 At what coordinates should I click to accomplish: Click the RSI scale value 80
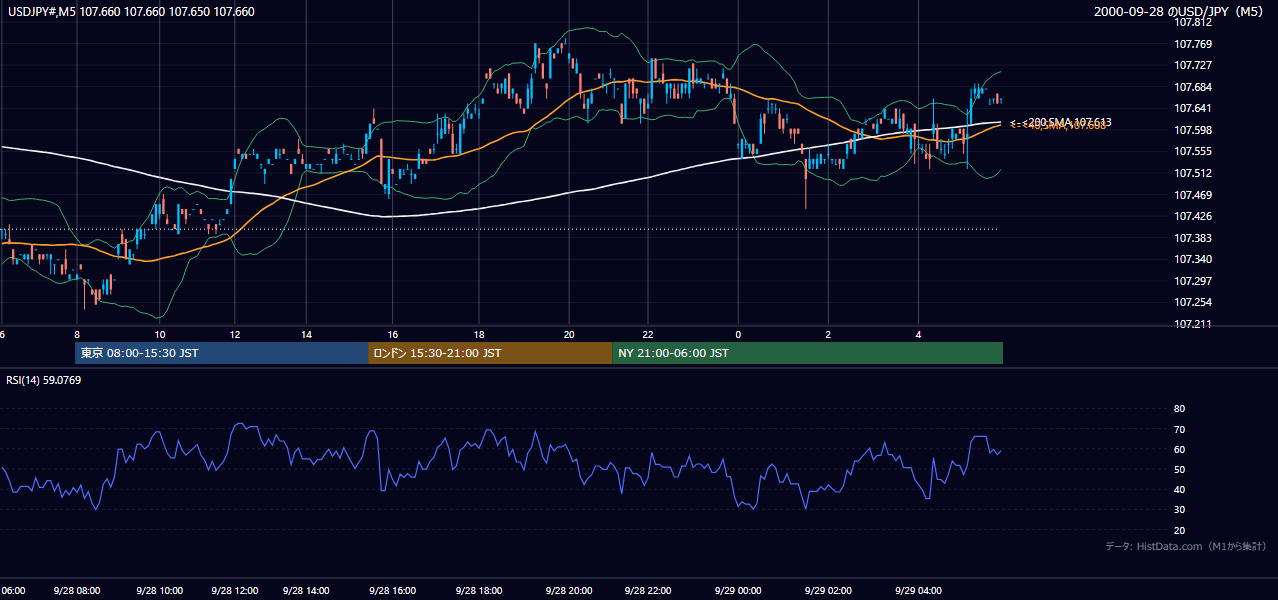(1179, 409)
